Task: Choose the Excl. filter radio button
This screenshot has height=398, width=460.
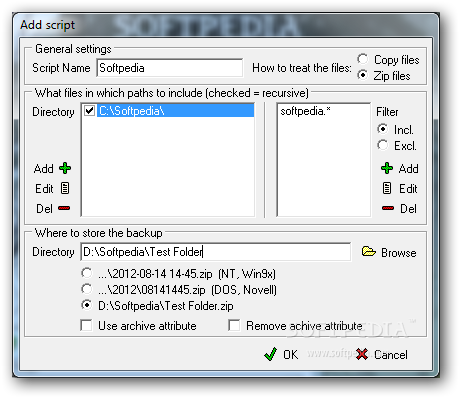Action: 383,145
